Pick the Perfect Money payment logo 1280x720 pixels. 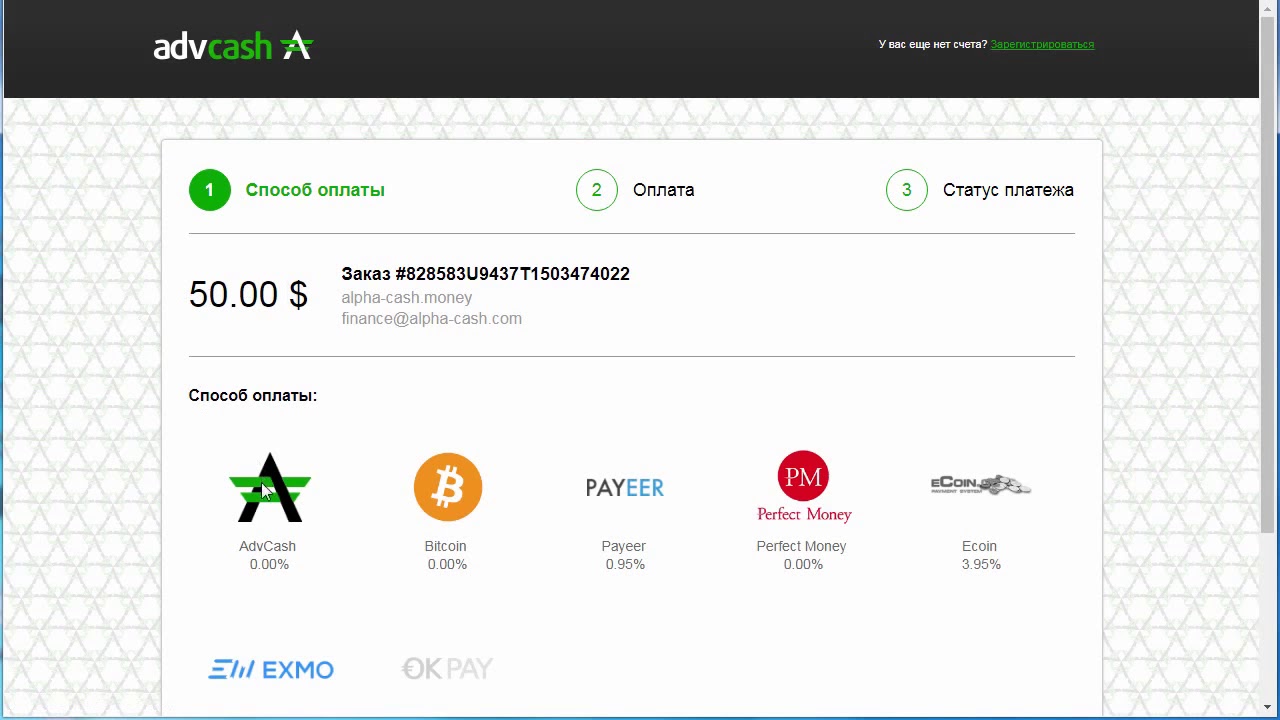(x=803, y=487)
